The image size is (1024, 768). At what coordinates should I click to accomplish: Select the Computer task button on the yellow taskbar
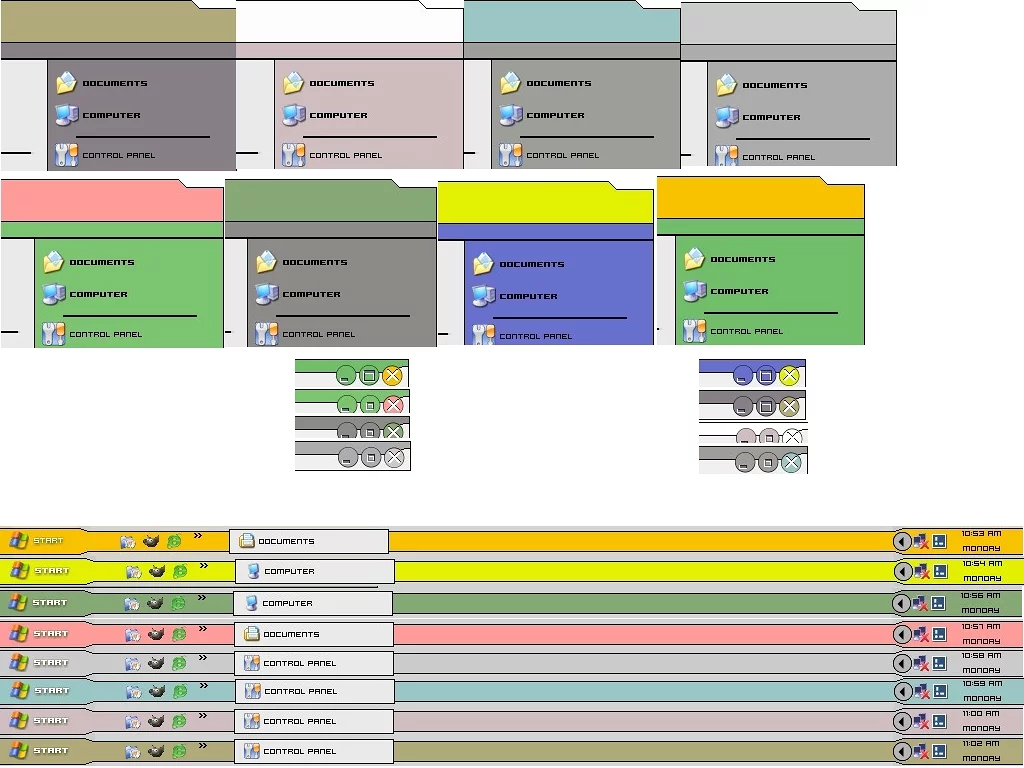(314, 571)
